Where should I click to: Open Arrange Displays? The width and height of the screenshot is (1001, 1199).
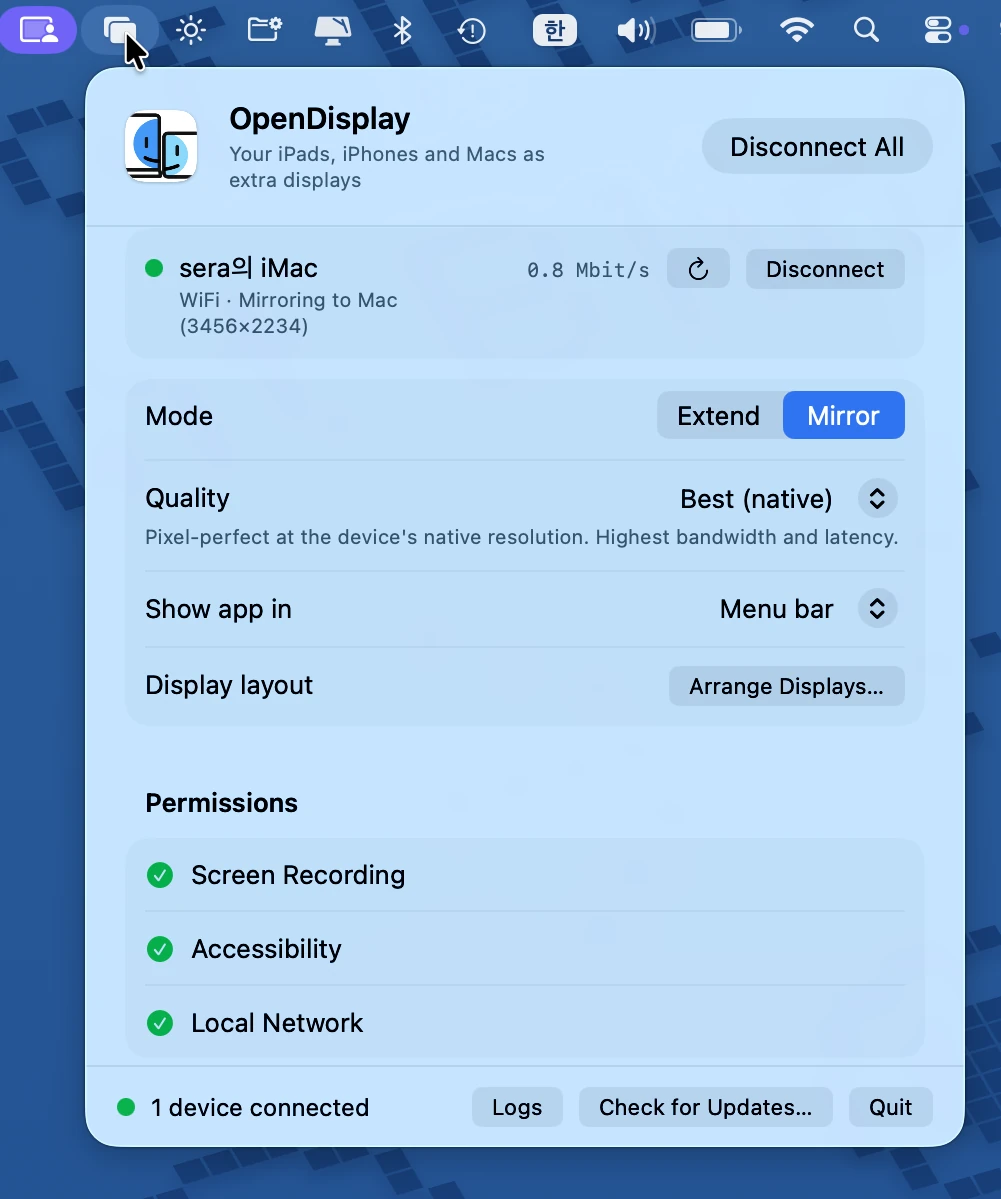(786, 686)
